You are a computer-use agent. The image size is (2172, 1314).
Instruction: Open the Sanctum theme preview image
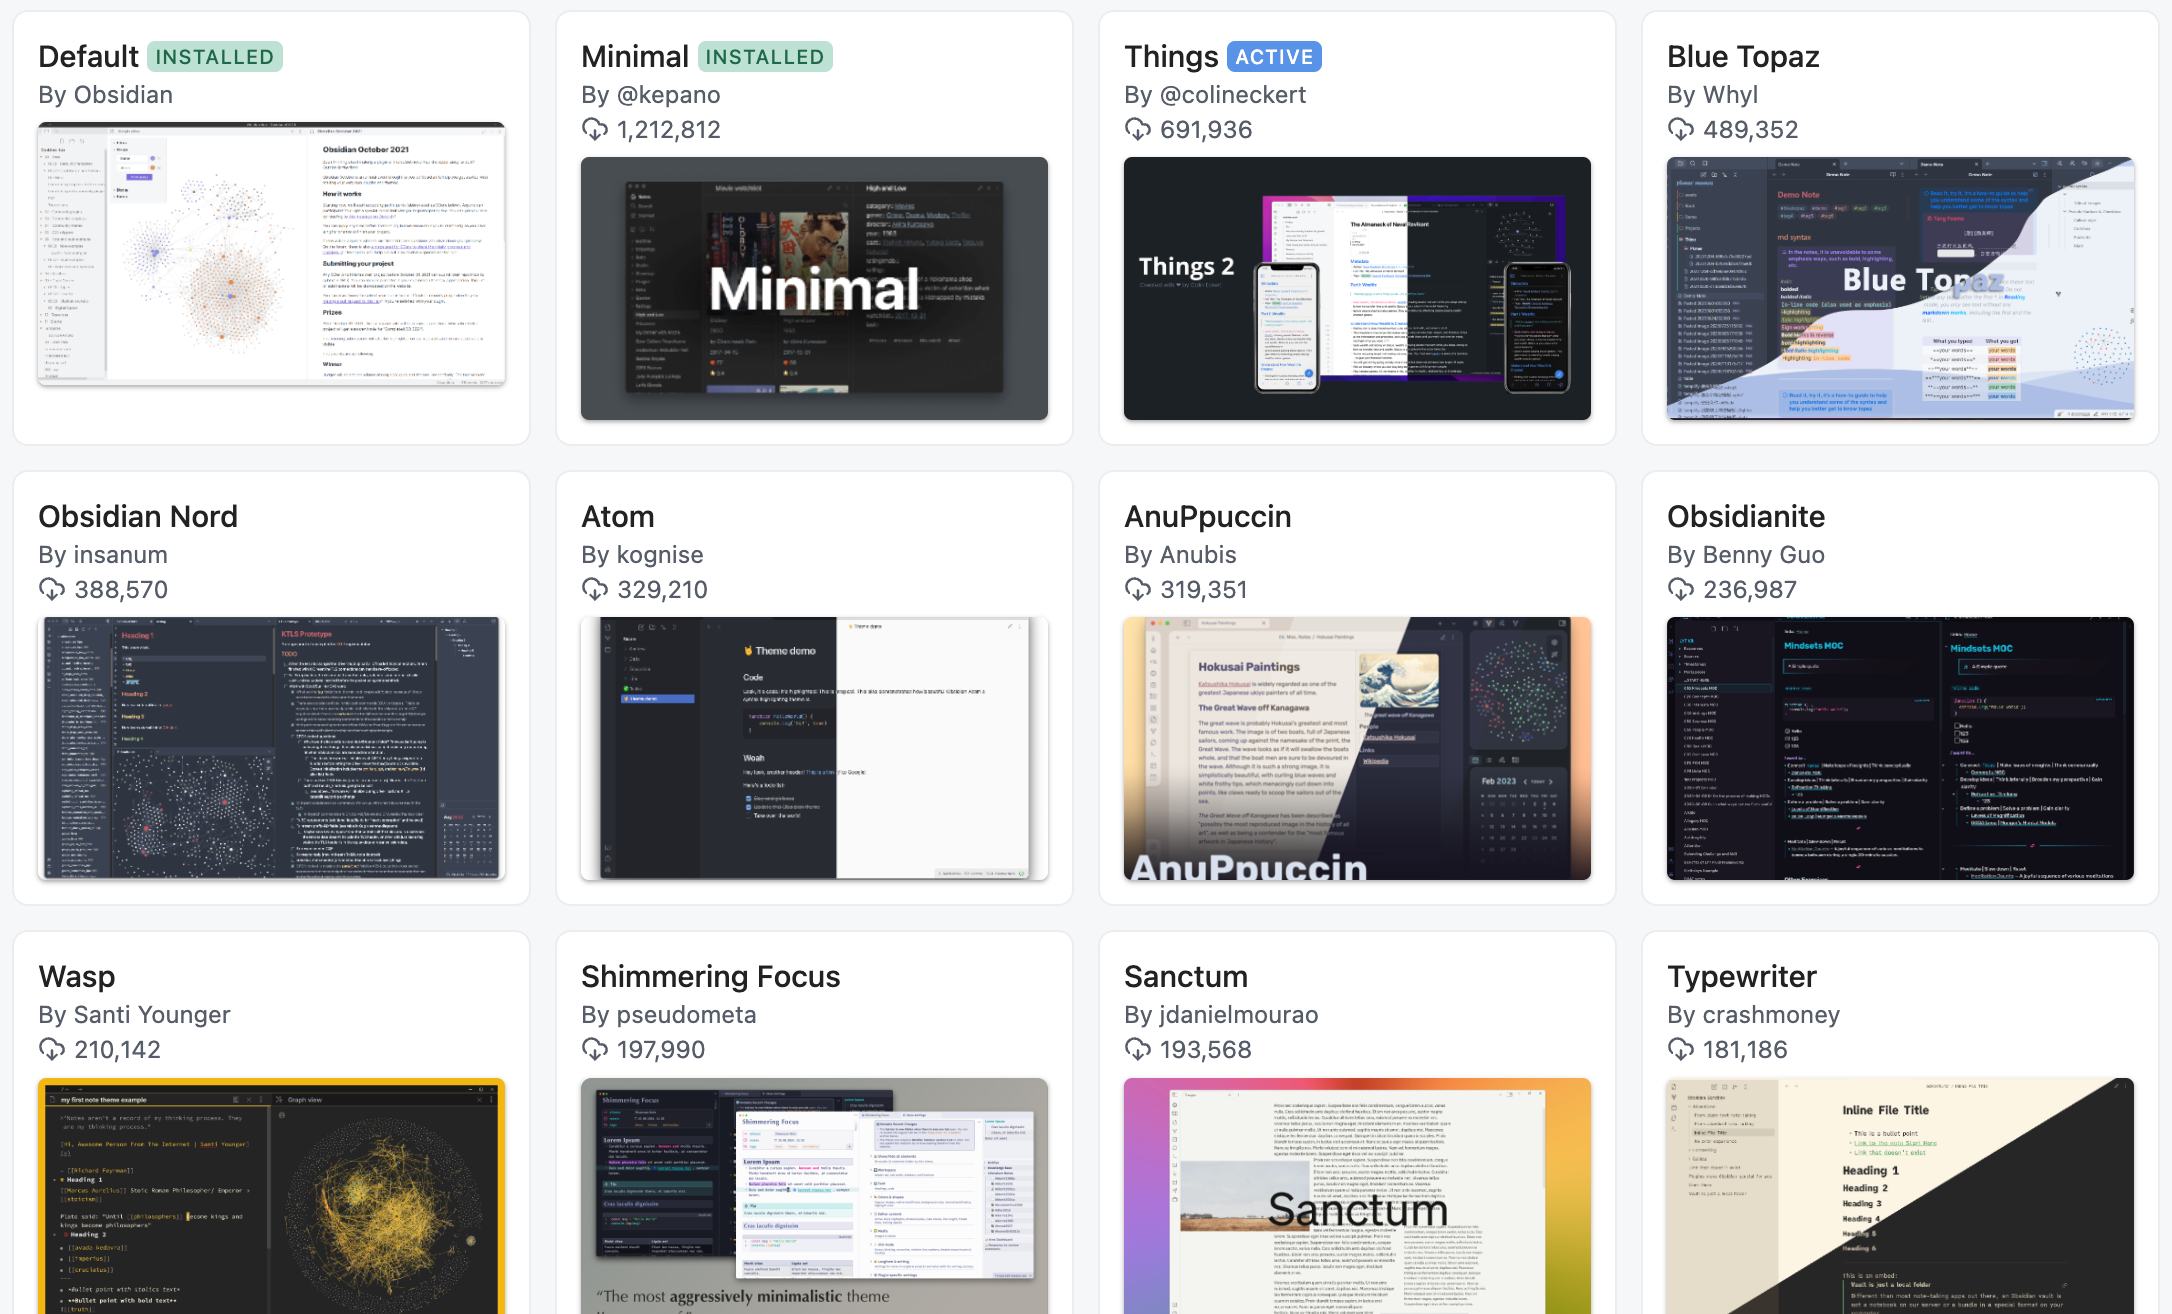(1357, 1196)
